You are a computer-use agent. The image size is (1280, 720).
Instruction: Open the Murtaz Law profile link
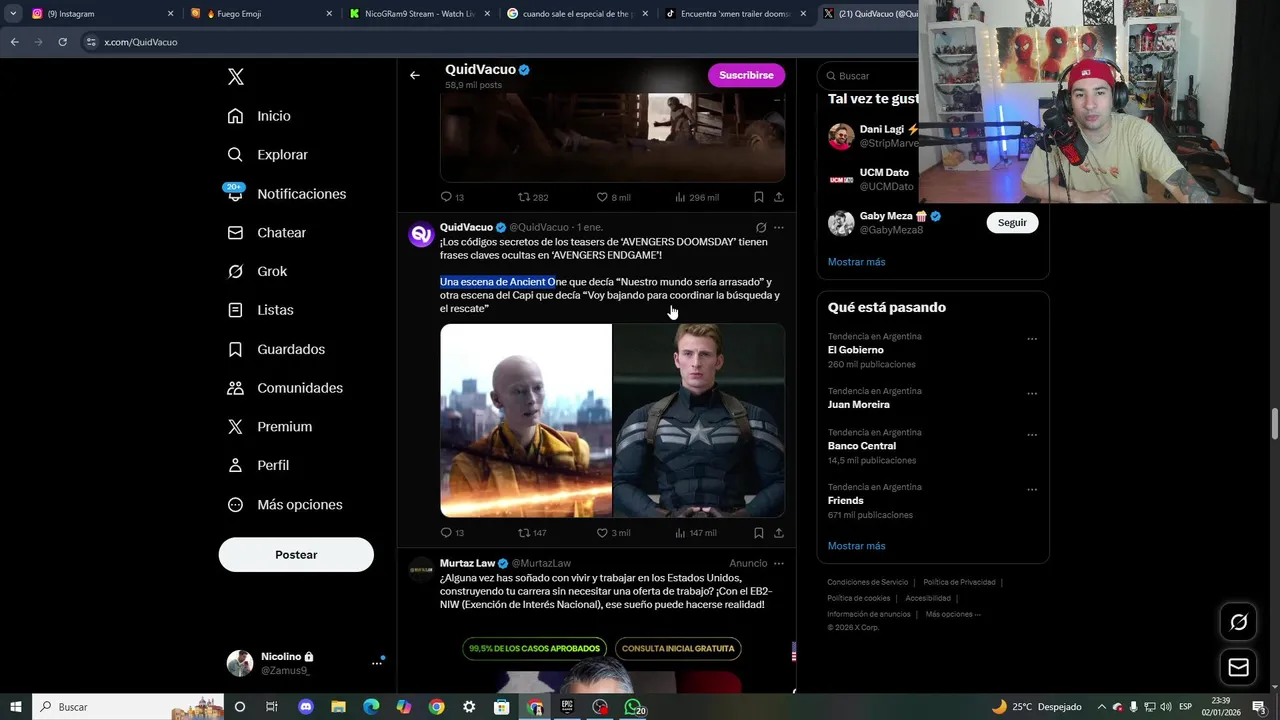(467, 563)
